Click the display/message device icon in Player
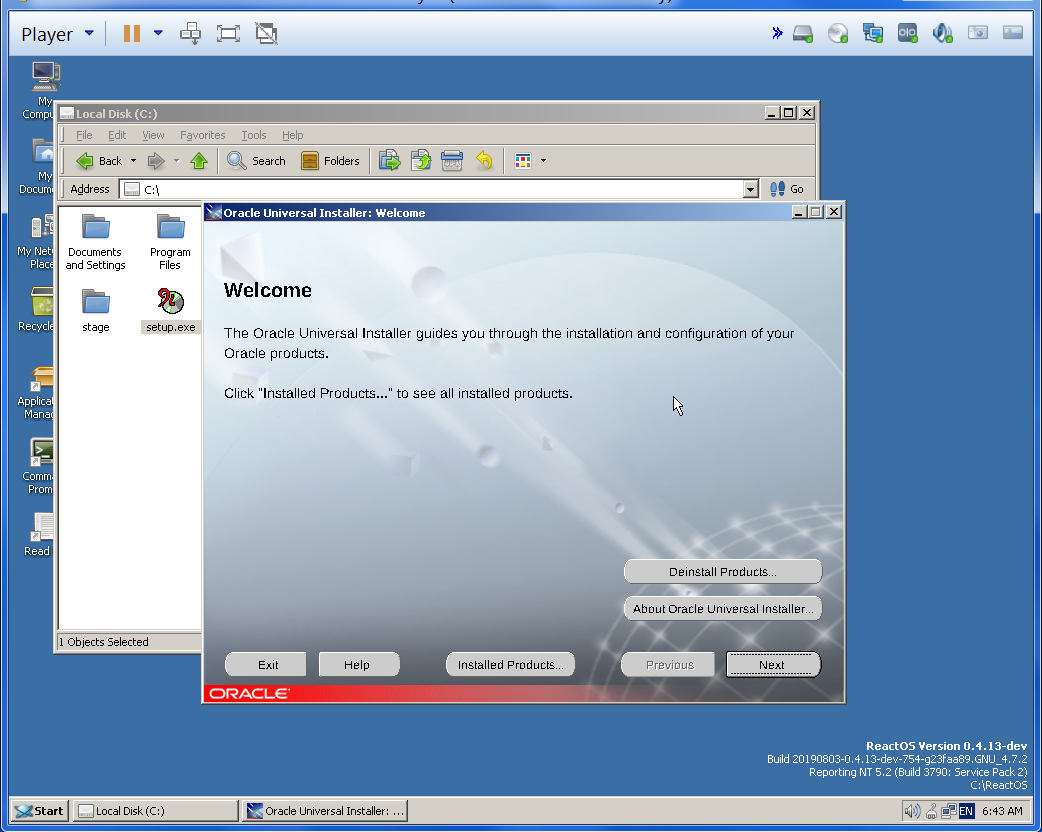 click(x=1013, y=33)
